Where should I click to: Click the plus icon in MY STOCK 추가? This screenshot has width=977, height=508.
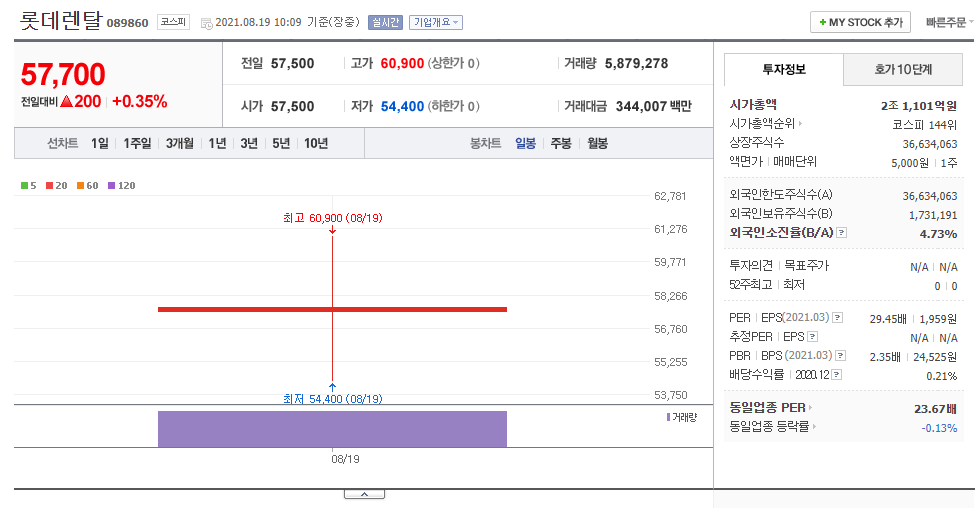tap(822, 22)
